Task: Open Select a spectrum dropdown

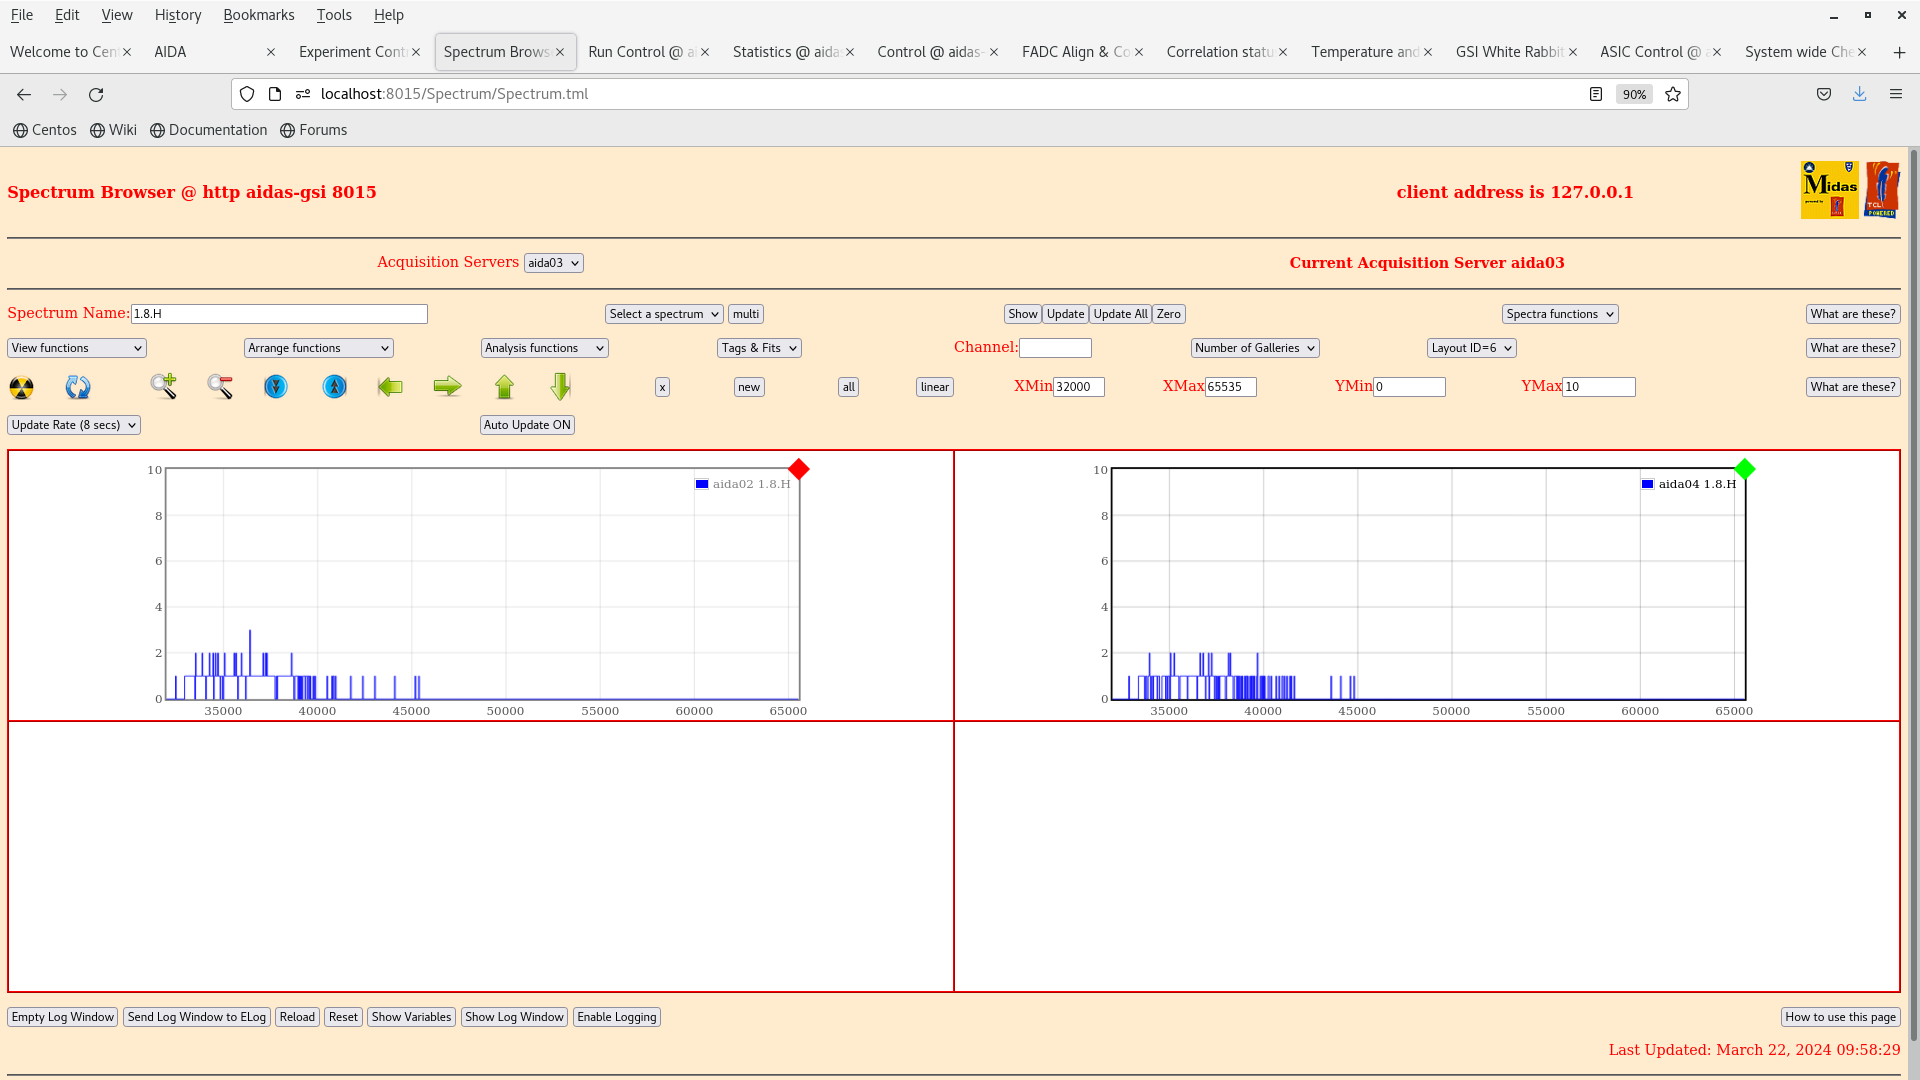Action: 664,314
